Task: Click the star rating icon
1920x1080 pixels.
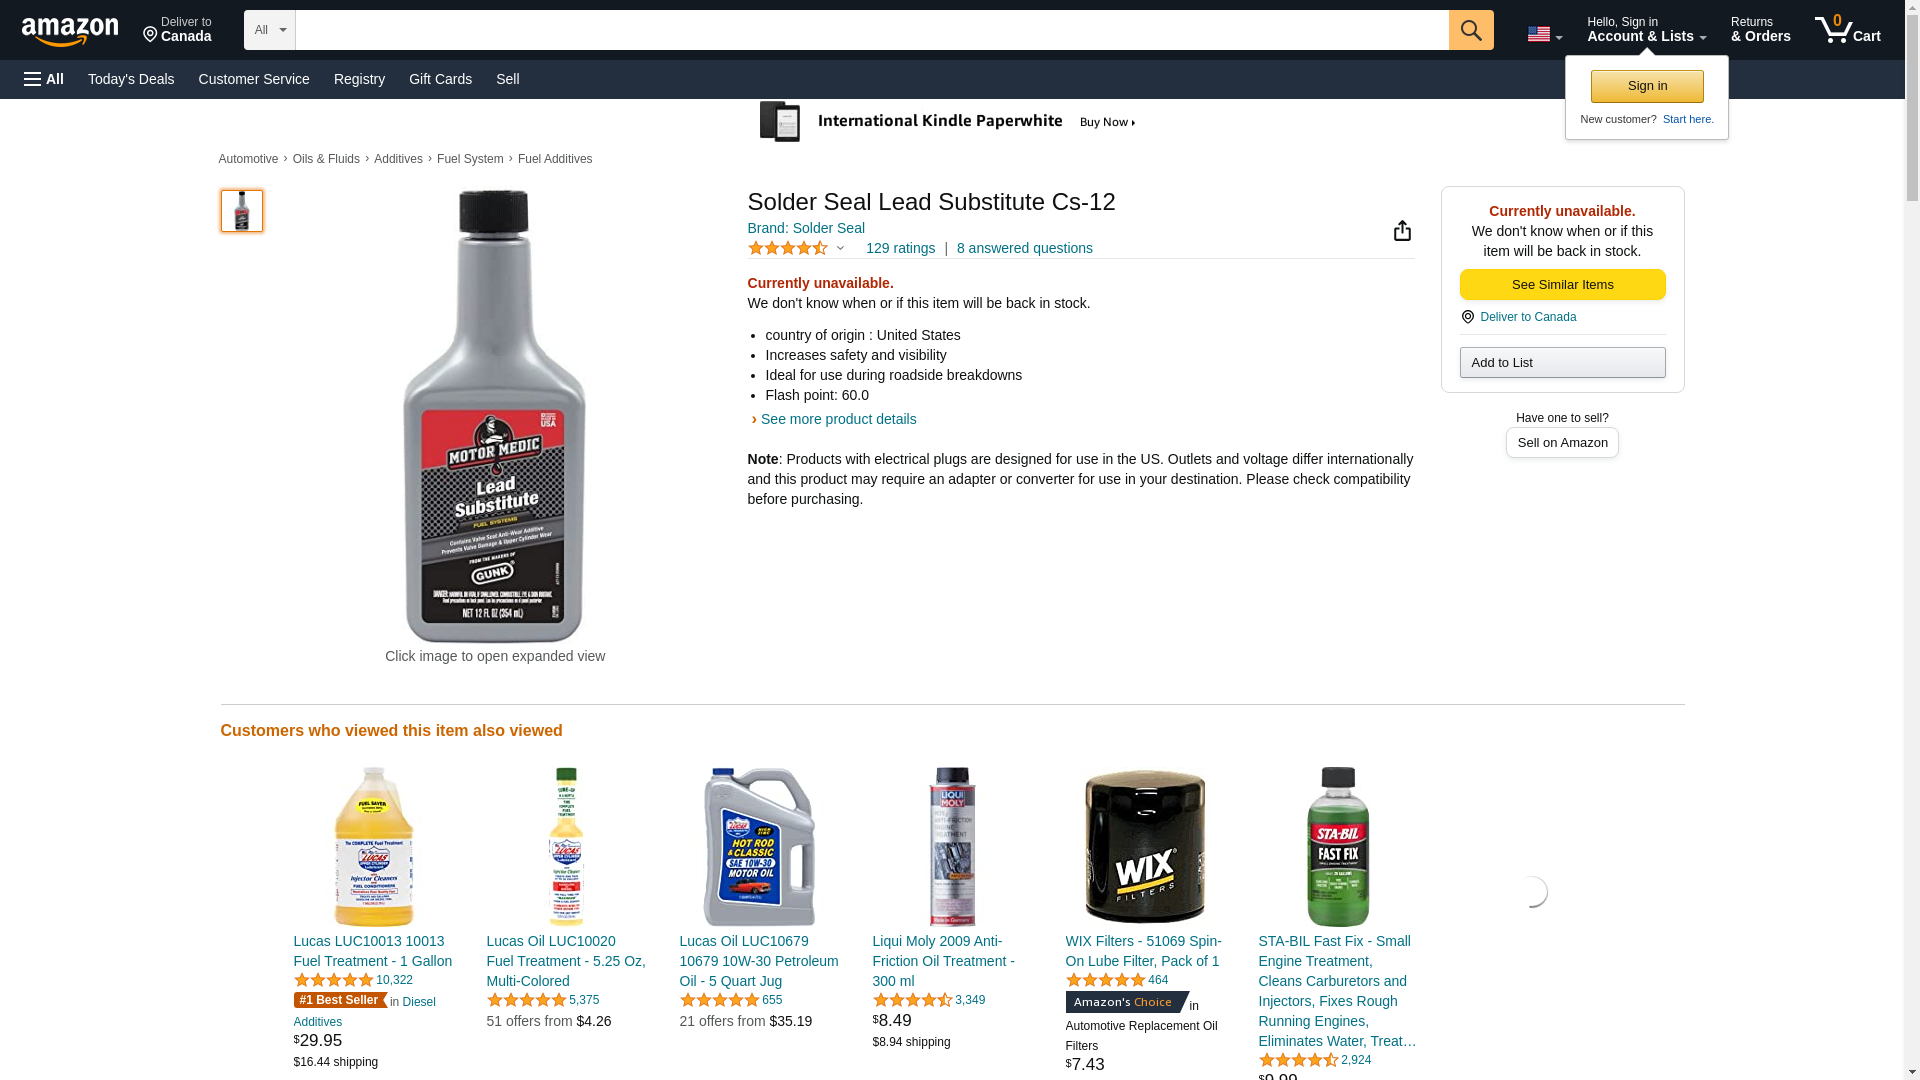Action: point(788,248)
